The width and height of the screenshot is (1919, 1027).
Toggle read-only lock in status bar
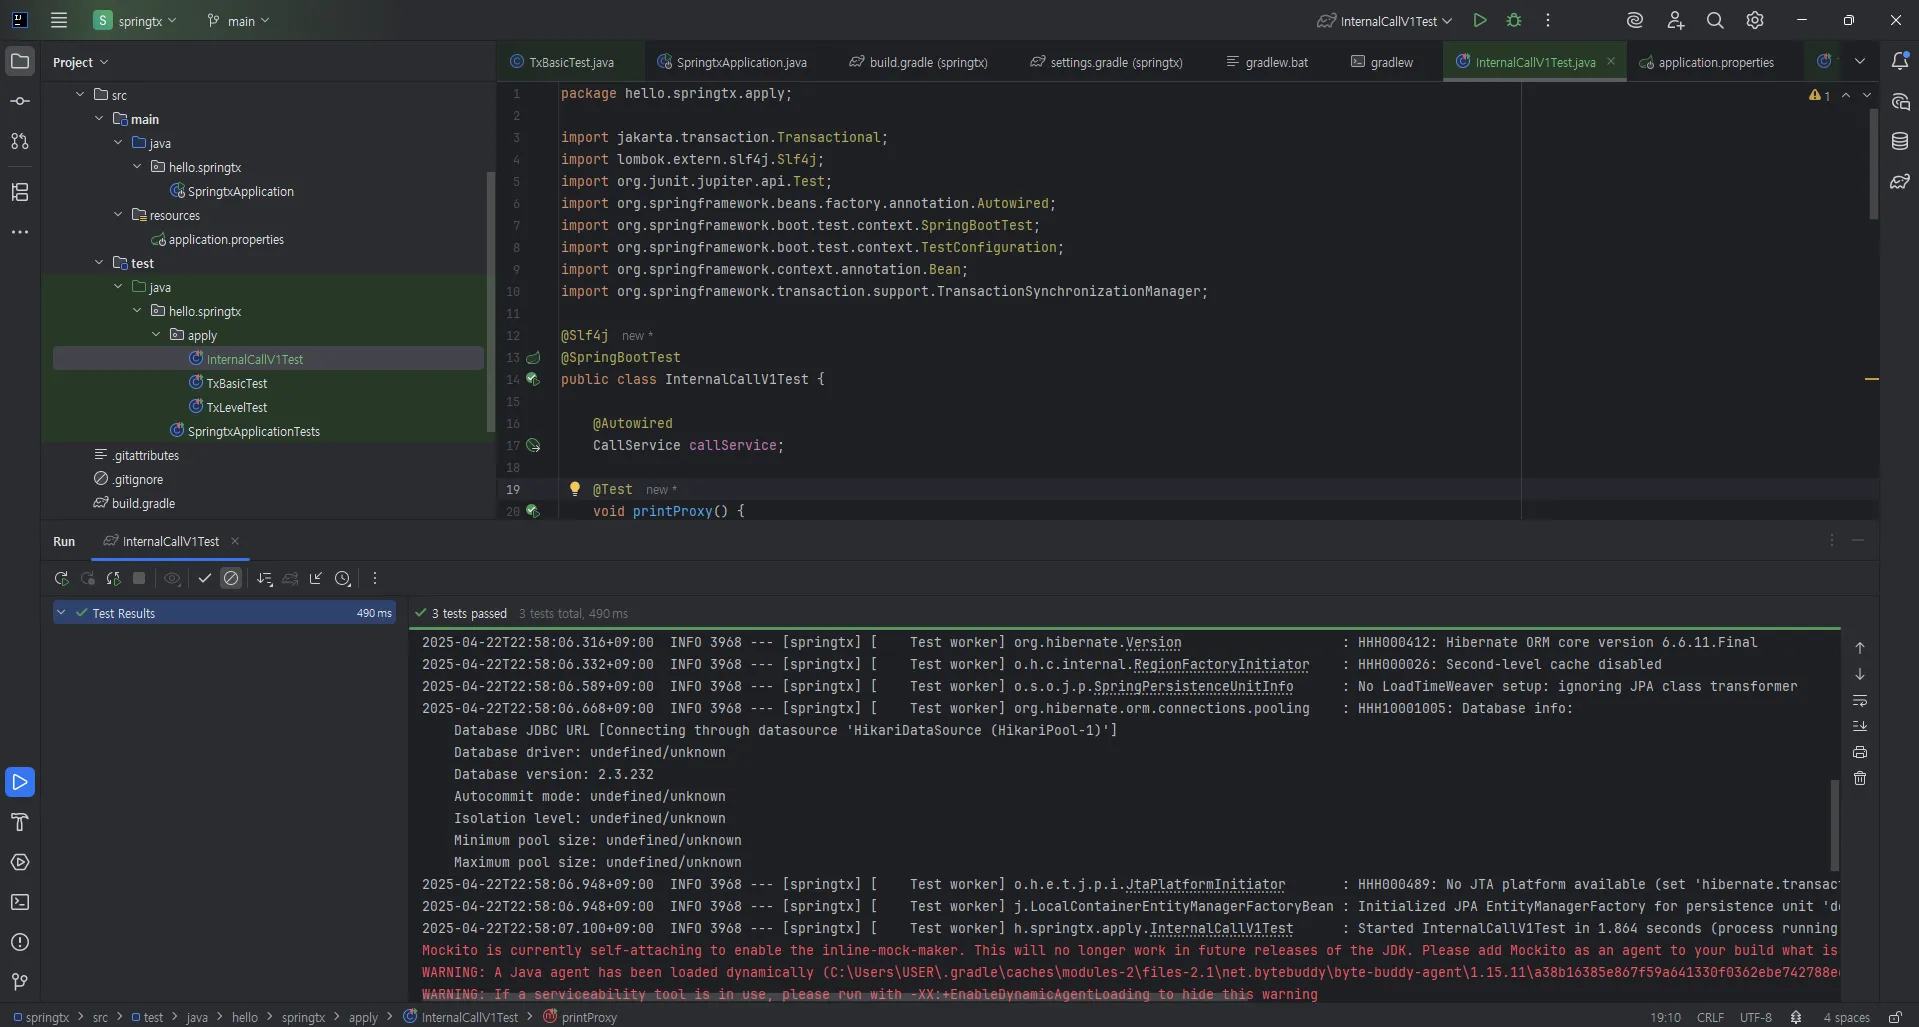click(x=1895, y=1017)
